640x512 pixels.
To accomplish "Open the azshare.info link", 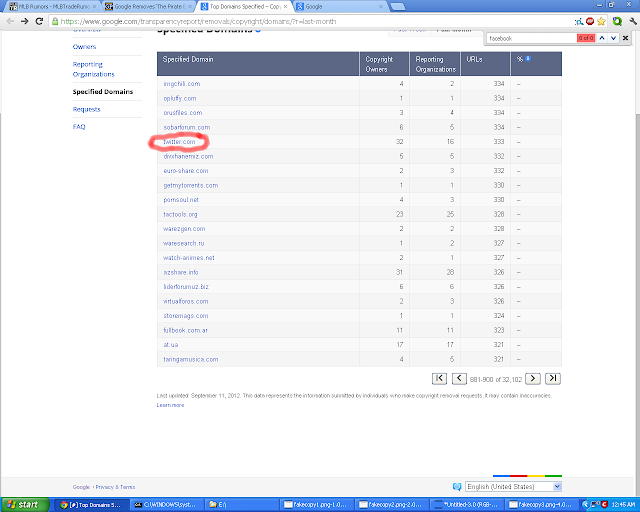I will tap(181, 272).
